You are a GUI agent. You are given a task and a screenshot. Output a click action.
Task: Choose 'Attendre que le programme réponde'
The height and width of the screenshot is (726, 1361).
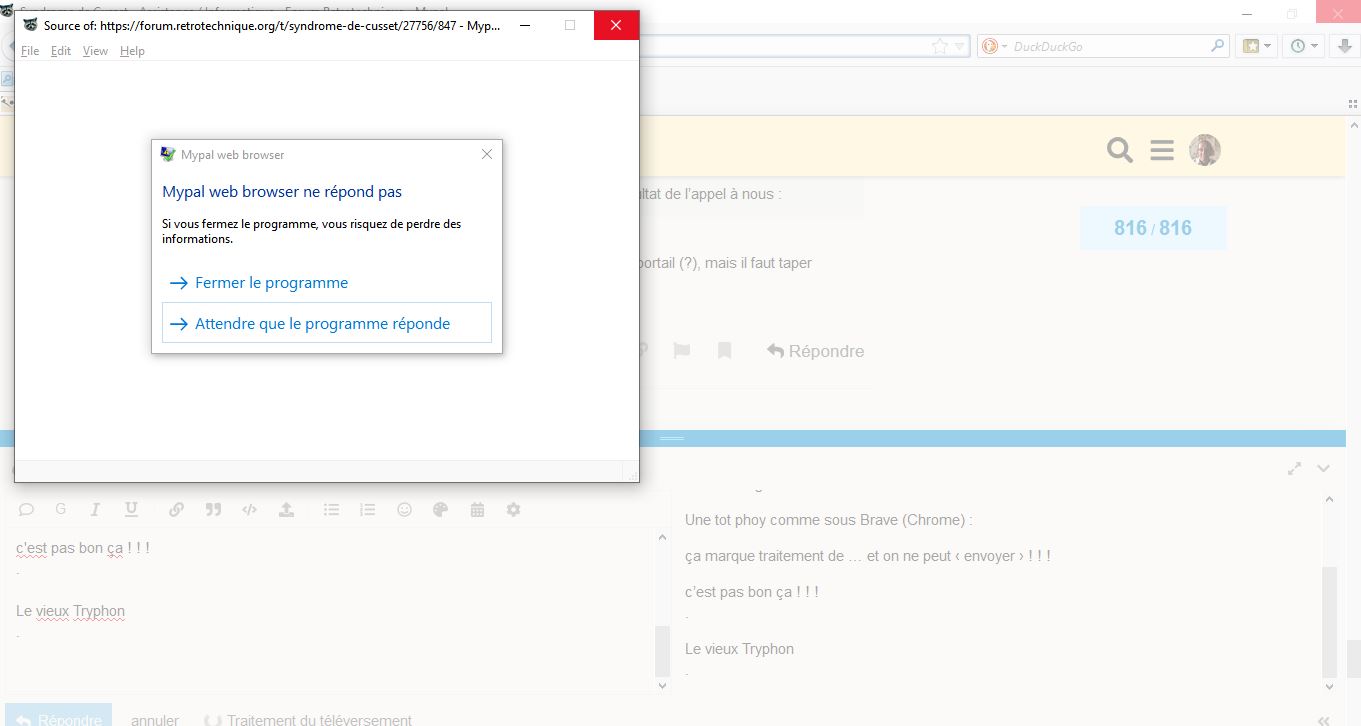pyautogui.click(x=322, y=324)
